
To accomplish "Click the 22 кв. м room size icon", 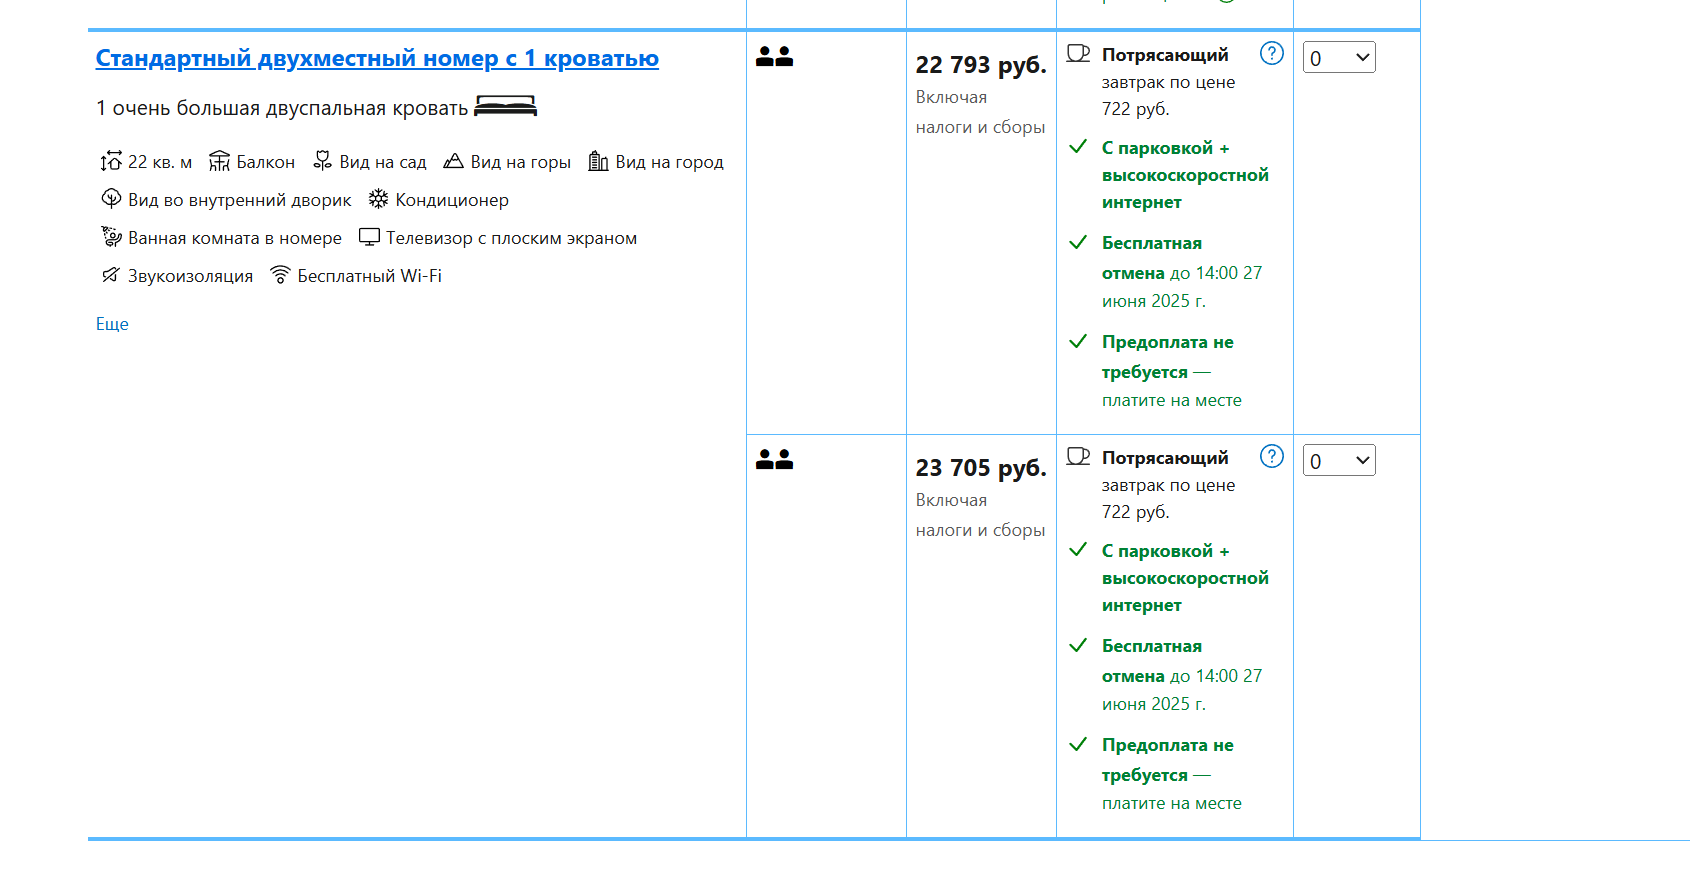I will tap(111, 161).
